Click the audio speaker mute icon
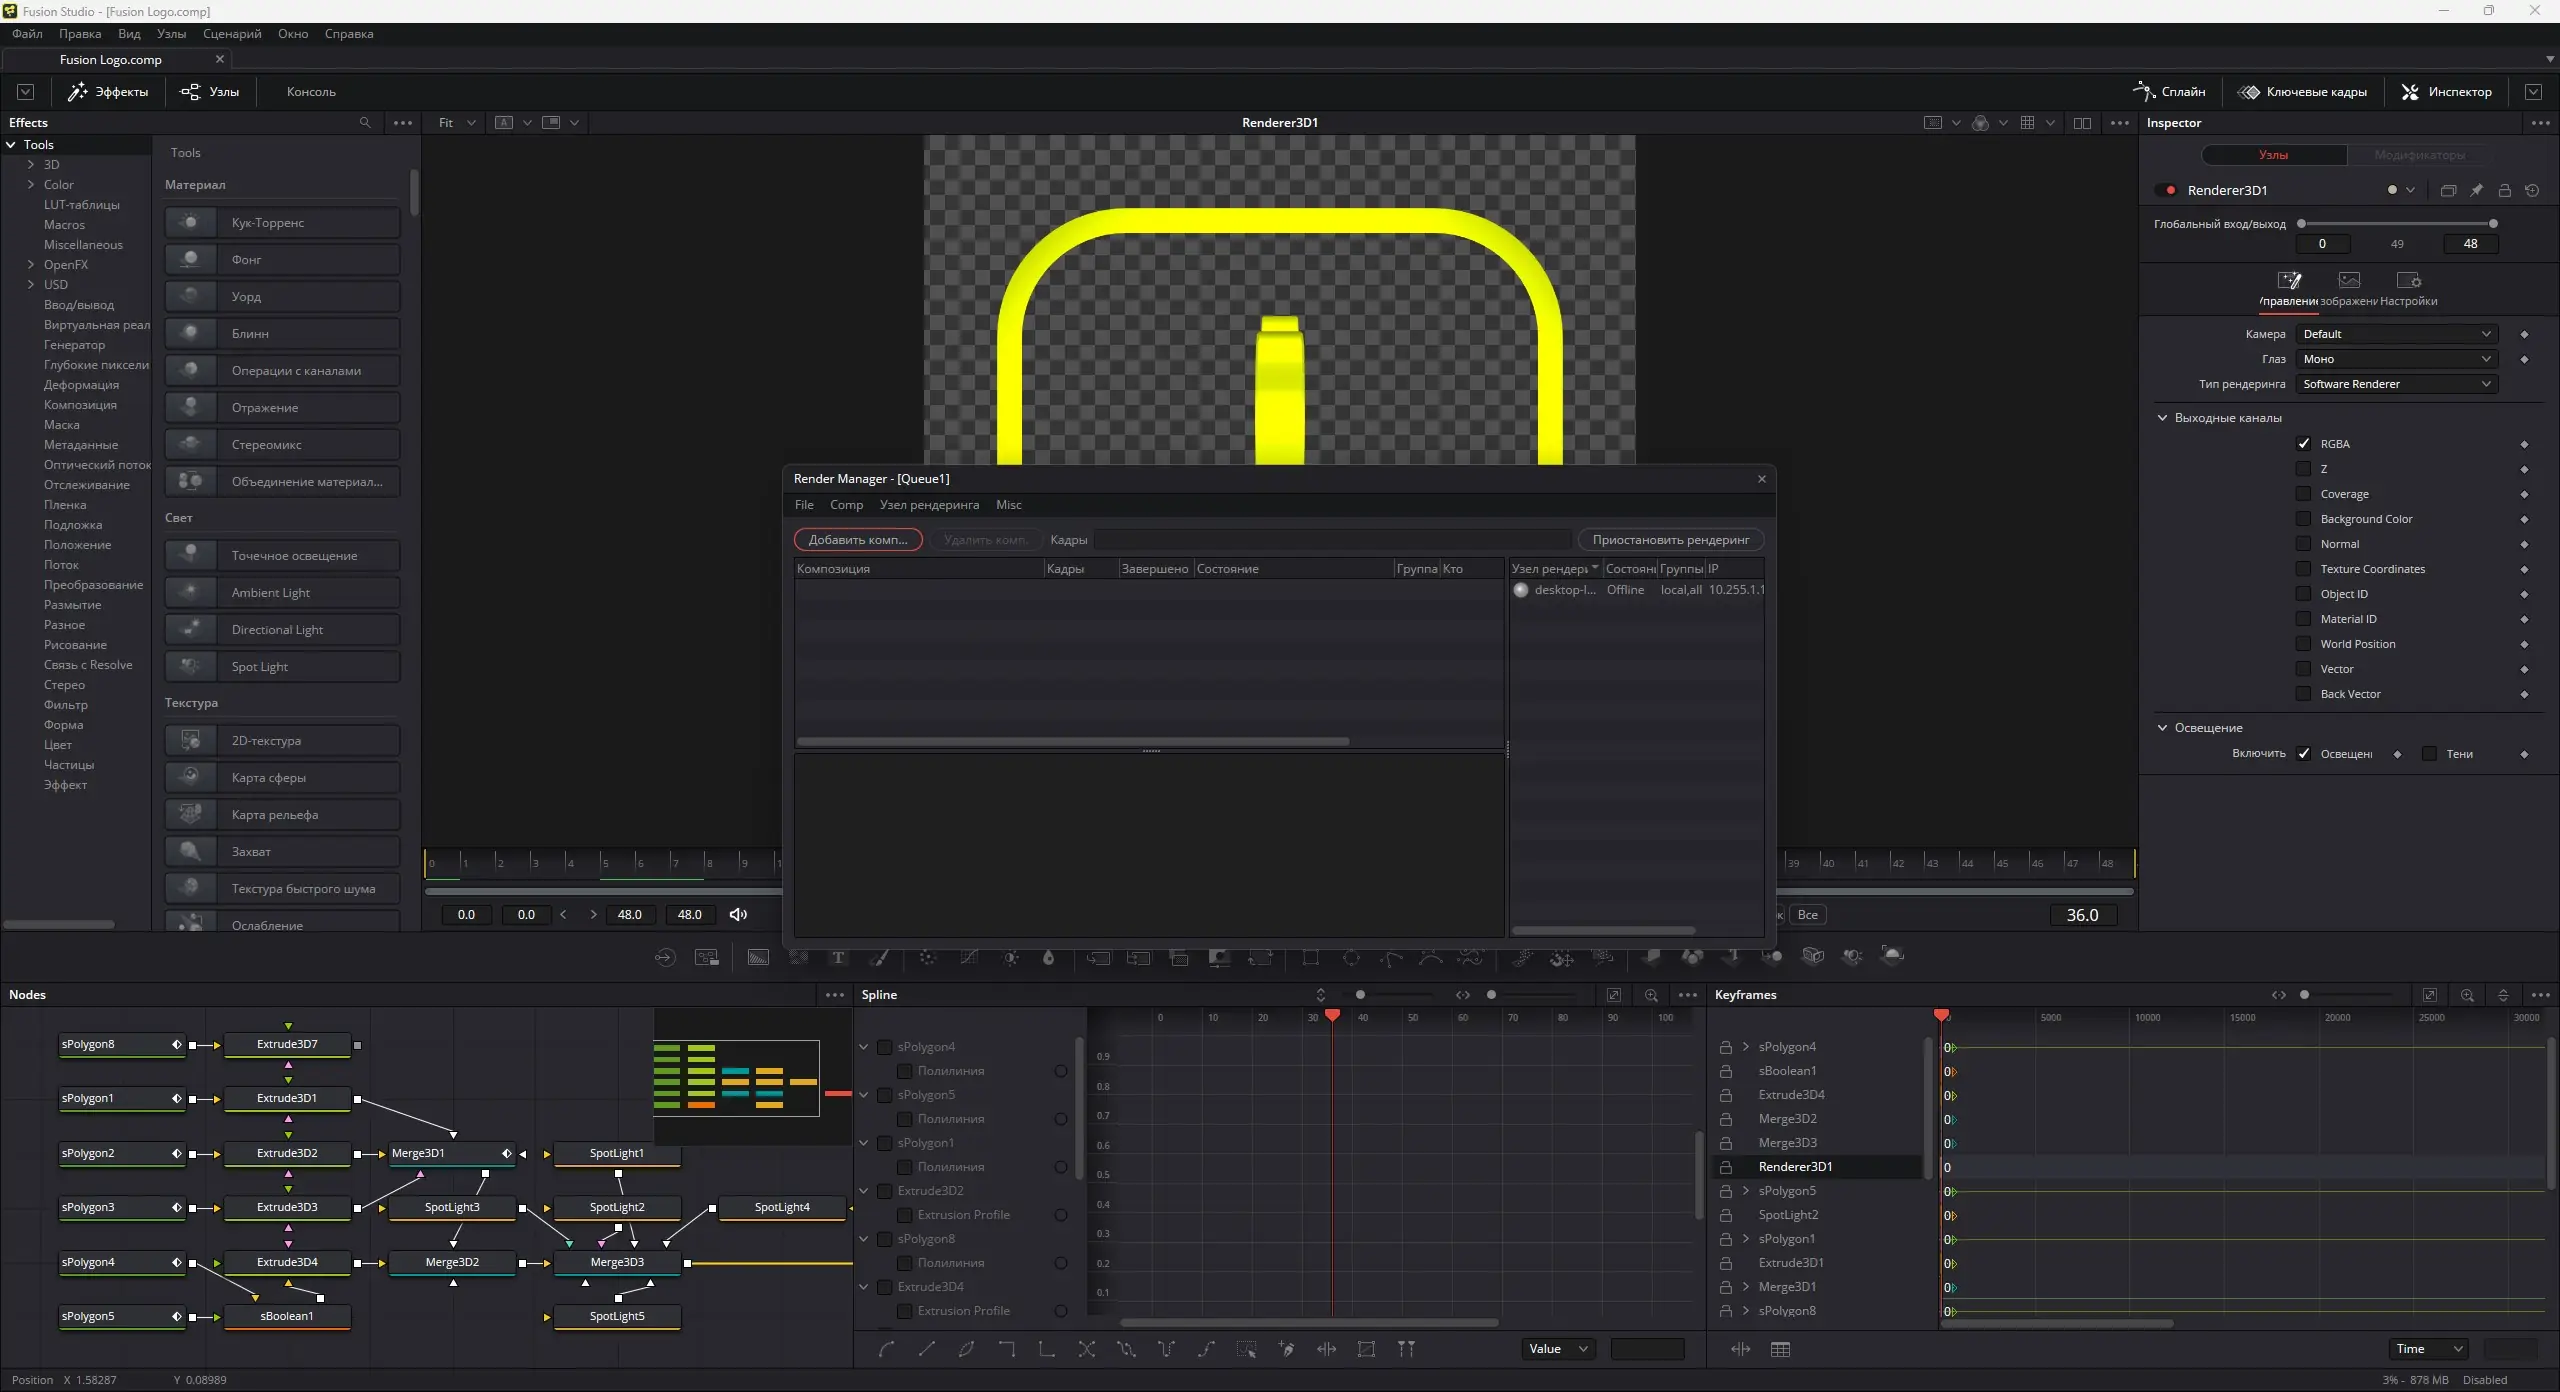Image resolution: width=2560 pixels, height=1392 pixels. pyautogui.click(x=738, y=914)
